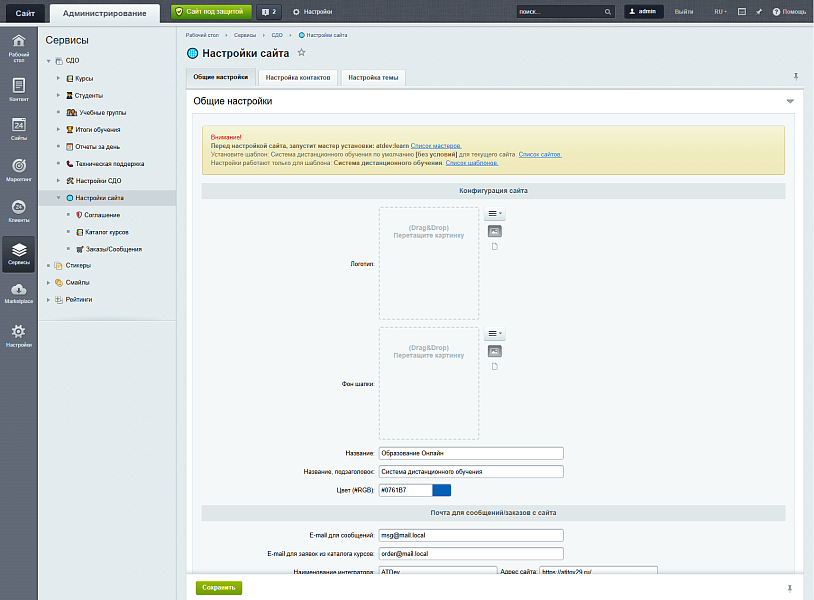Screen dimensions: 814x600
Task: Open Настройки gear in left sidebar
Action: click(x=18, y=335)
